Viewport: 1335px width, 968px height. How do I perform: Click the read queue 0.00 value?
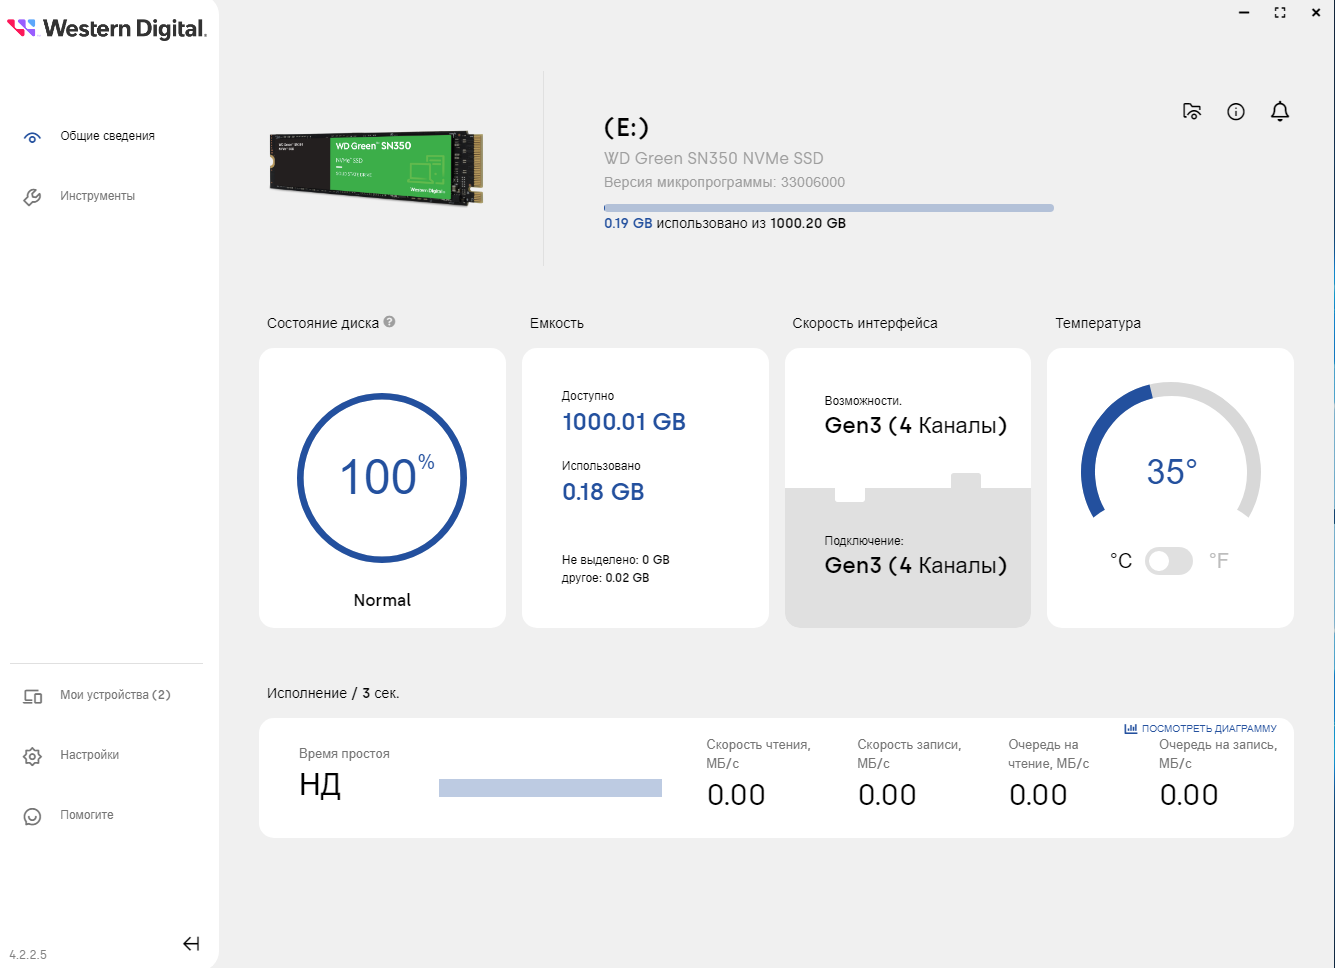pos(1038,795)
